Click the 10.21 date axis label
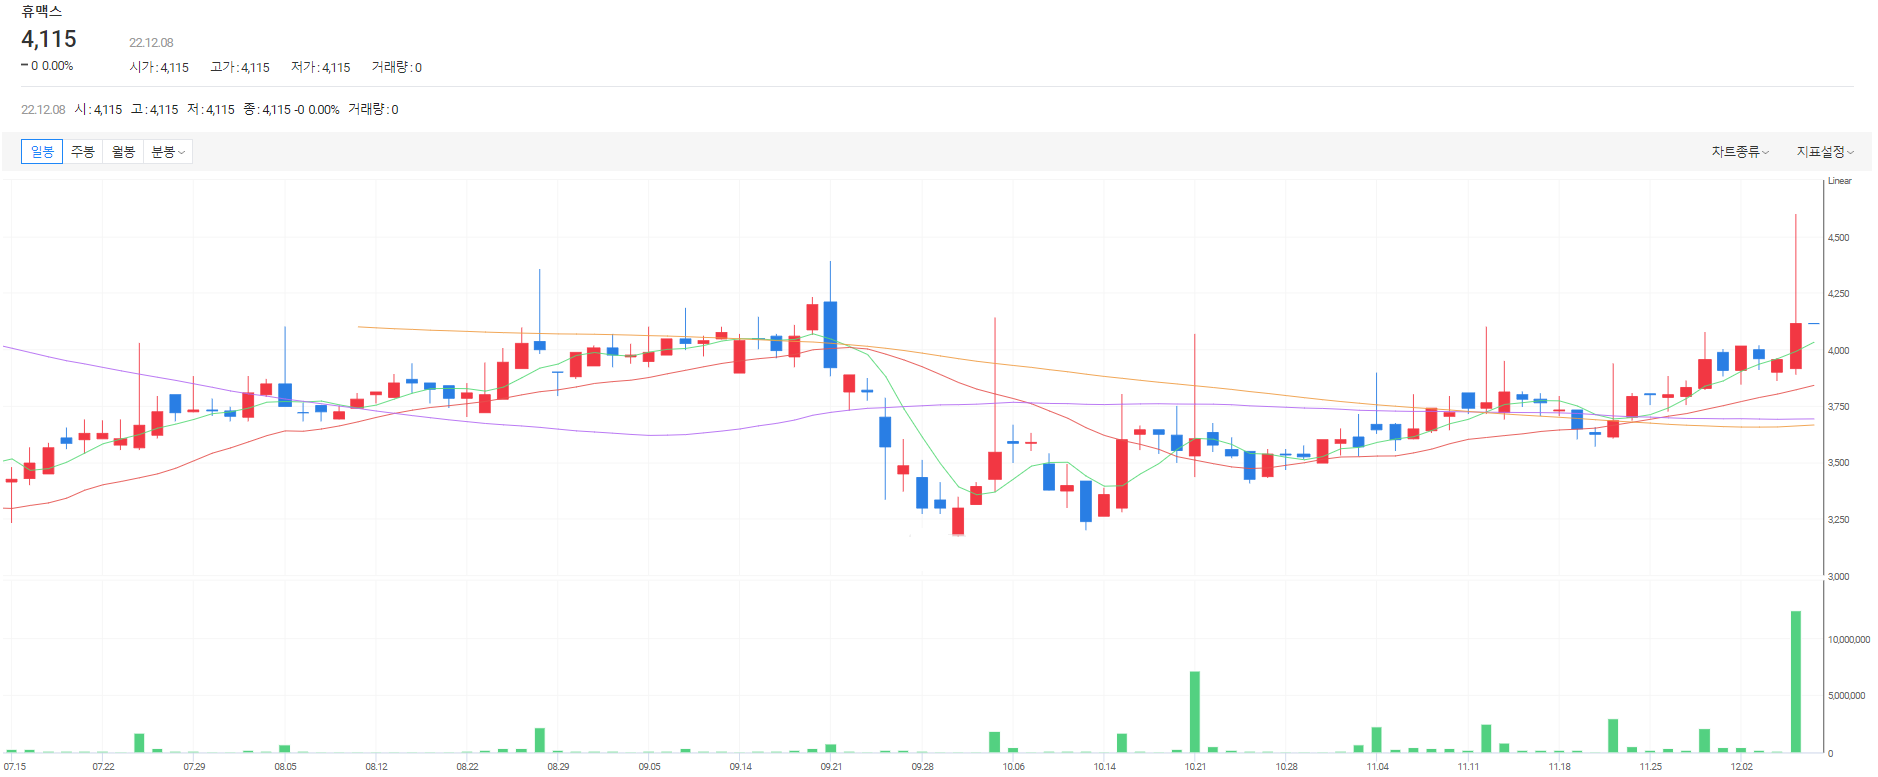Viewport: 1878px width, 777px height. [1195, 767]
